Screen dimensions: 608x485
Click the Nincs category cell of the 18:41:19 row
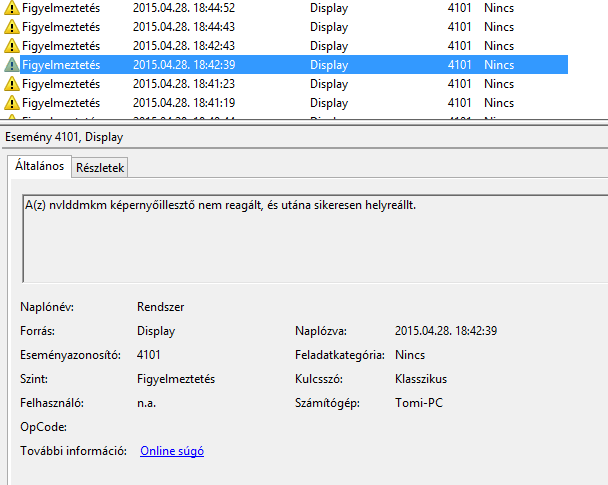point(498,102)
